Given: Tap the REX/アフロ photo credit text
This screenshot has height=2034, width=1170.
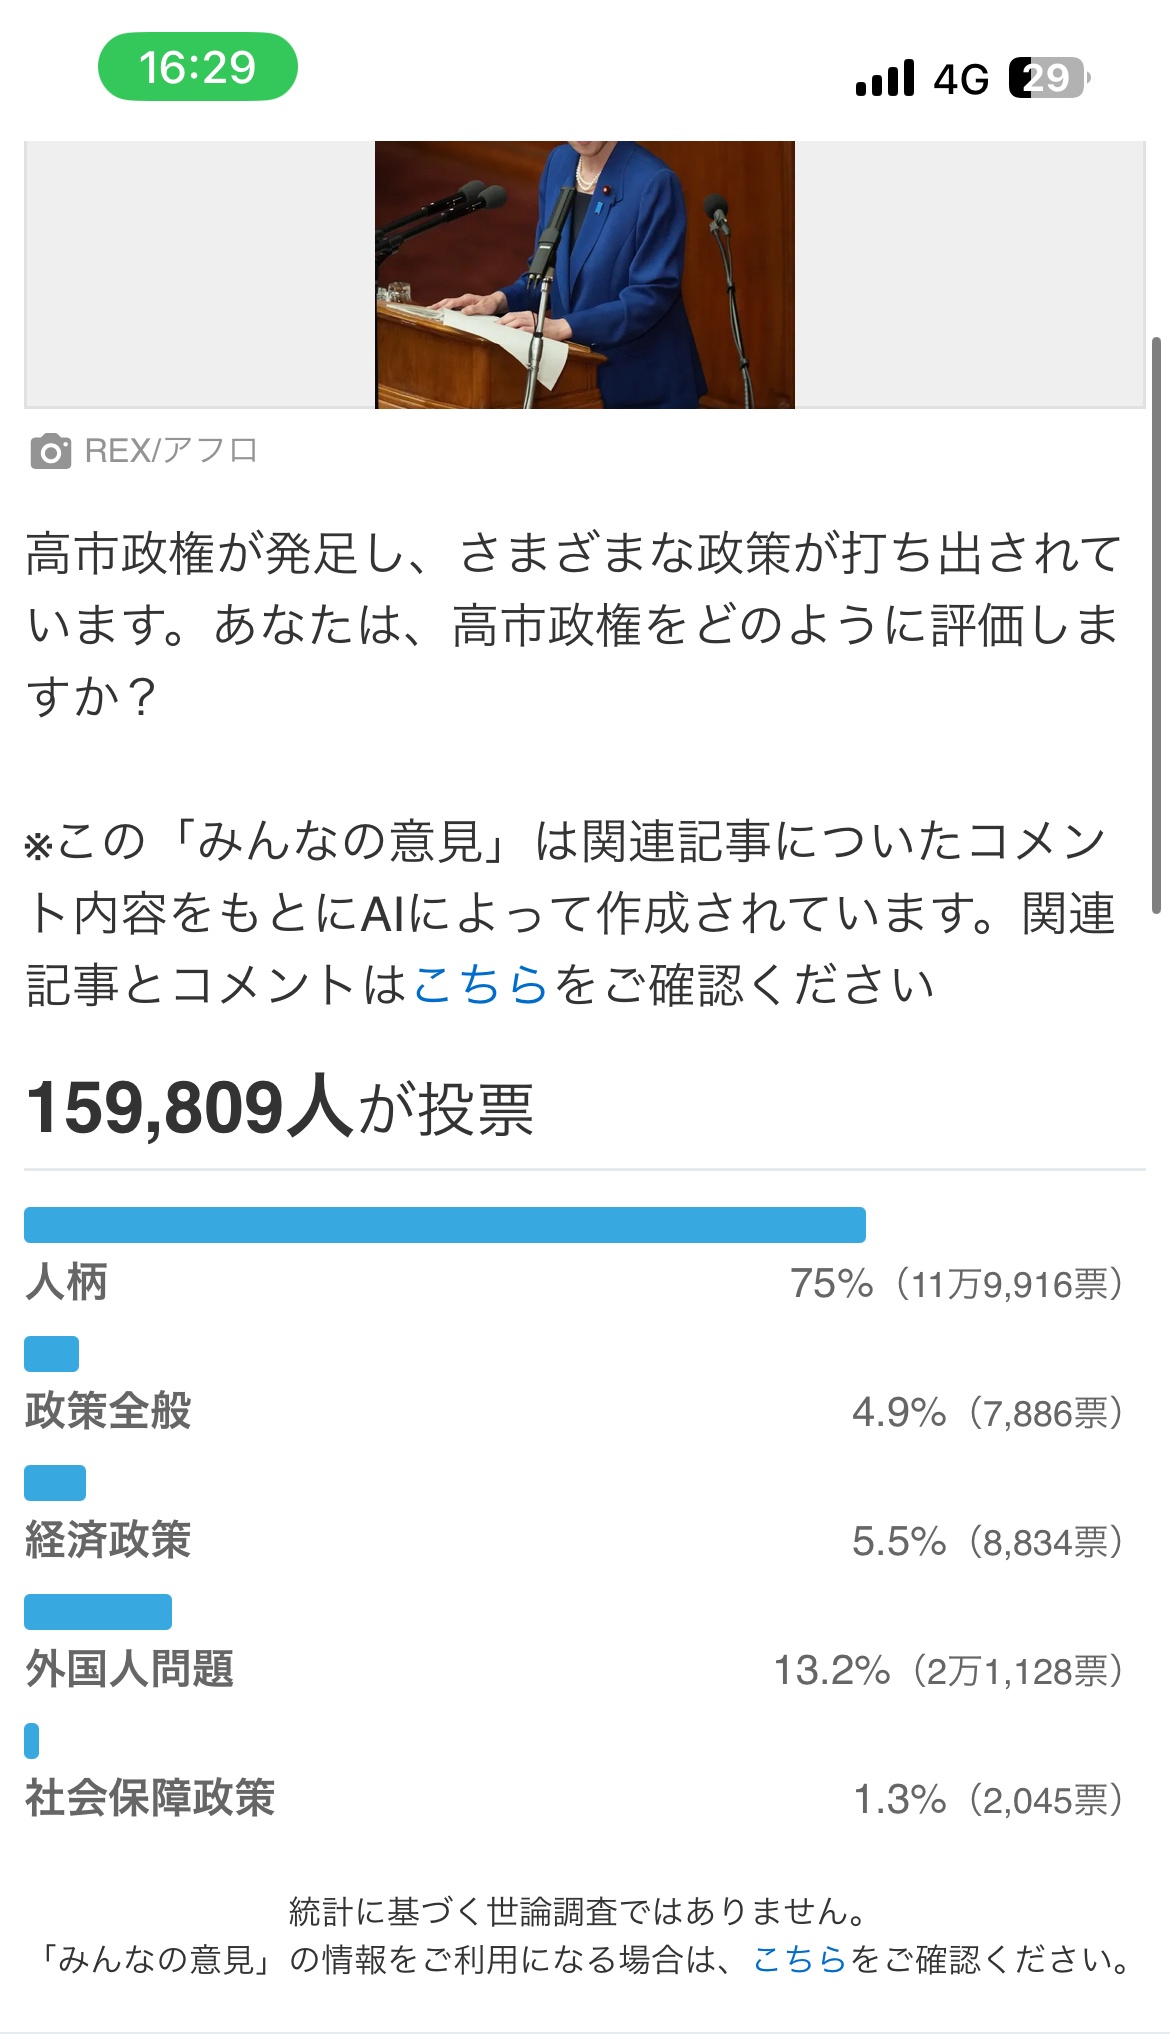Looking at the screenshot, I should click(171, 451).
